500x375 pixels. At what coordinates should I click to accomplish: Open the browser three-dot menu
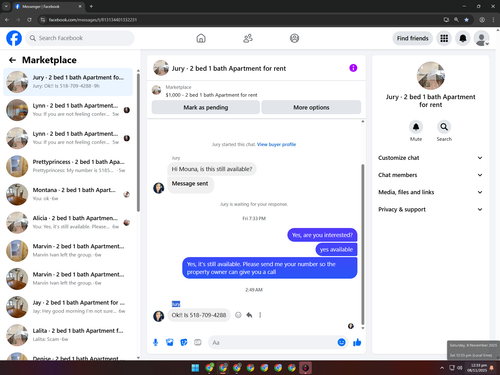coord(493,20)
